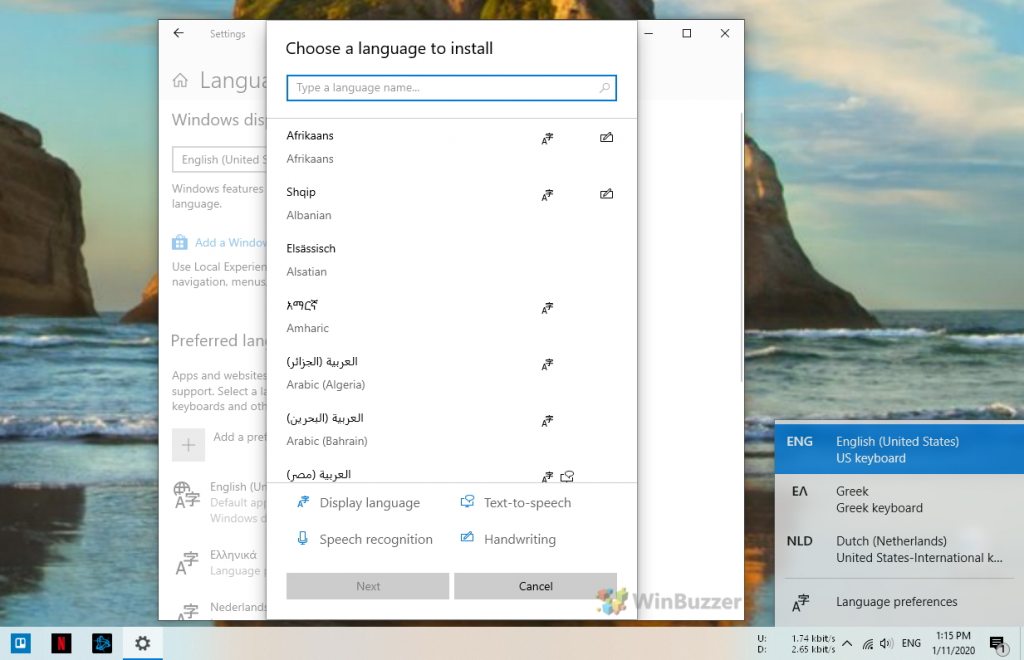Open the Language preferences keyboard icon
This screenshot has width=1024, height=660.
coord(800,603)
